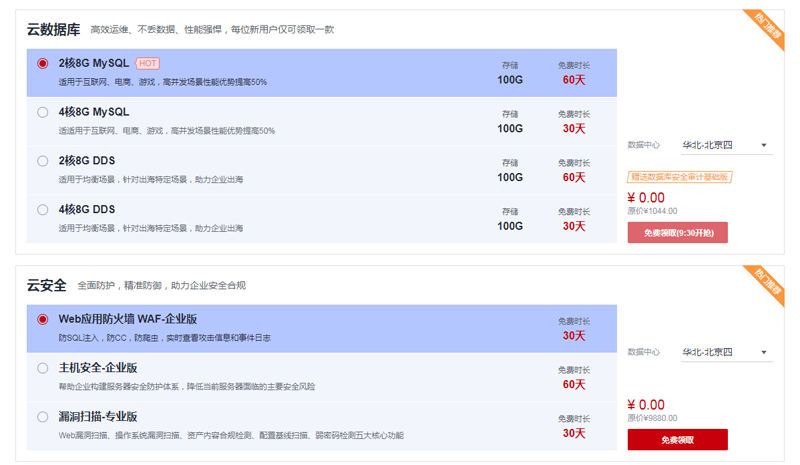Select the 漏洞扫描-专业版 radio button
This screenshot has width=800, height=465.
point(42,417)
